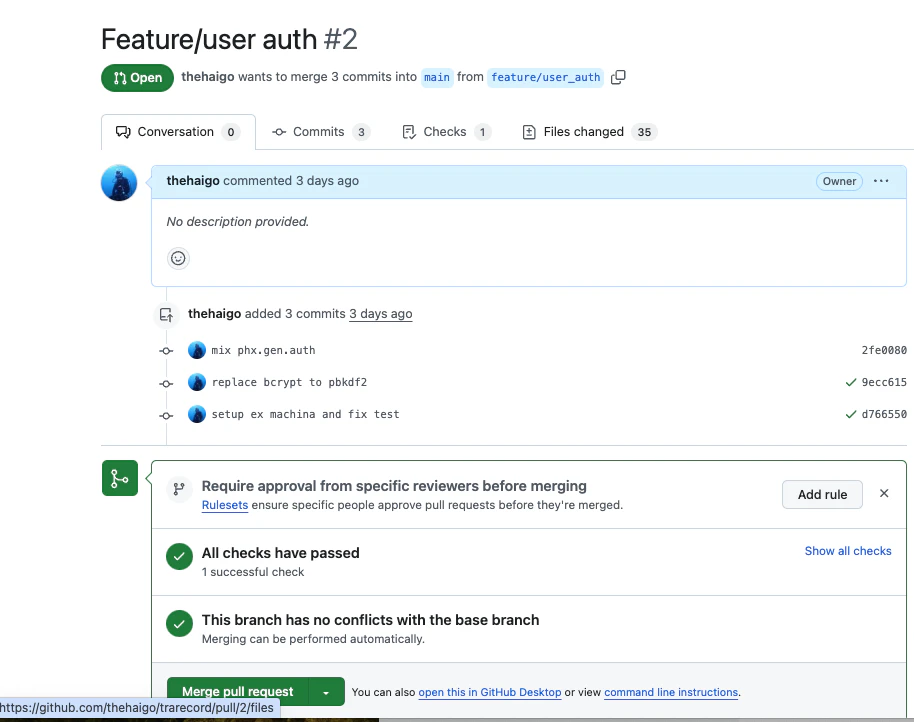Click thehaigo username in the comment header
Viewport: 914px width, 722px height.
[x=193, y=181]
